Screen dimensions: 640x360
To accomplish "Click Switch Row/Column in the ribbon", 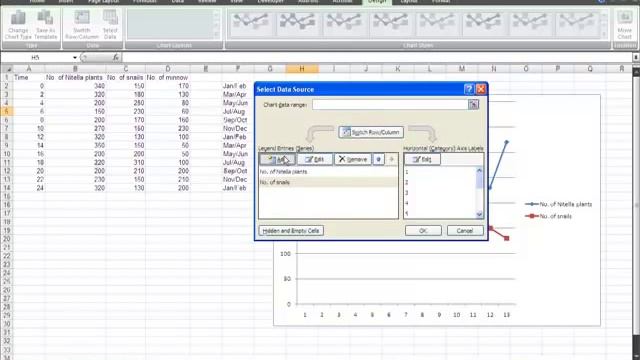I will (x=82, y=24).
